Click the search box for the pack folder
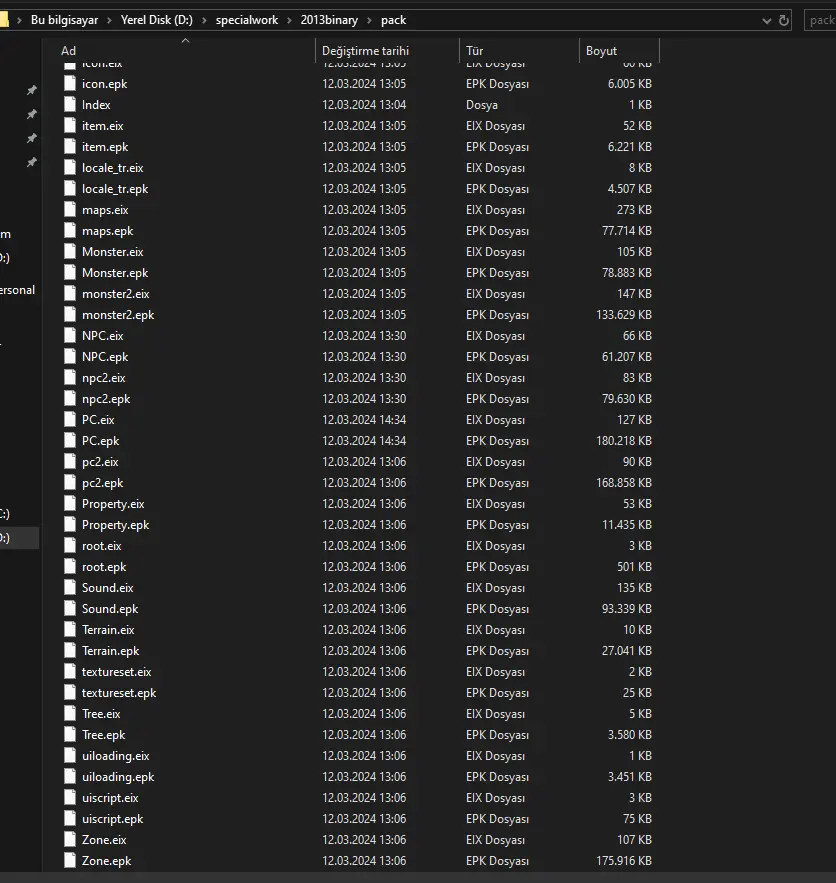The height and width of the screenshot is (883, 836). pos(820,20)
